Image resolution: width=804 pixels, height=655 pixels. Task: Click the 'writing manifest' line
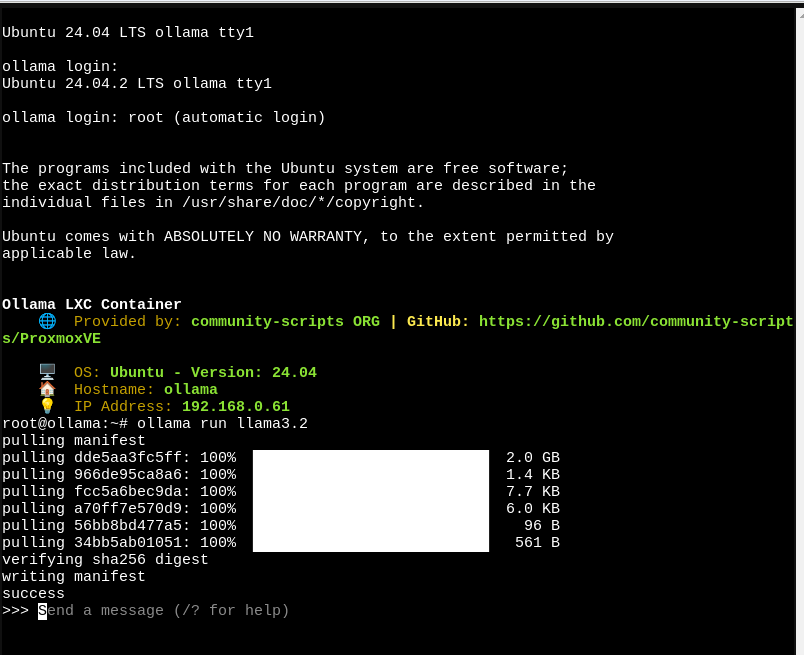(x=74, y=577)
